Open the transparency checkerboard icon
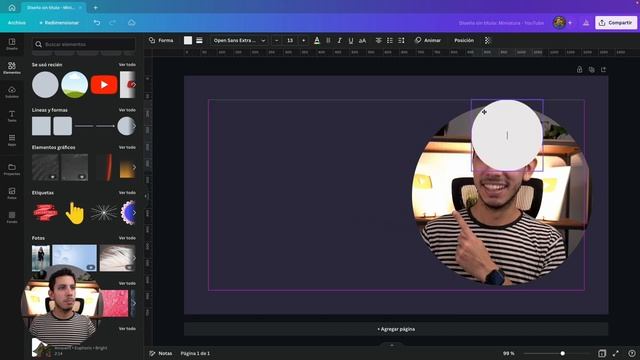 [487, 40]
